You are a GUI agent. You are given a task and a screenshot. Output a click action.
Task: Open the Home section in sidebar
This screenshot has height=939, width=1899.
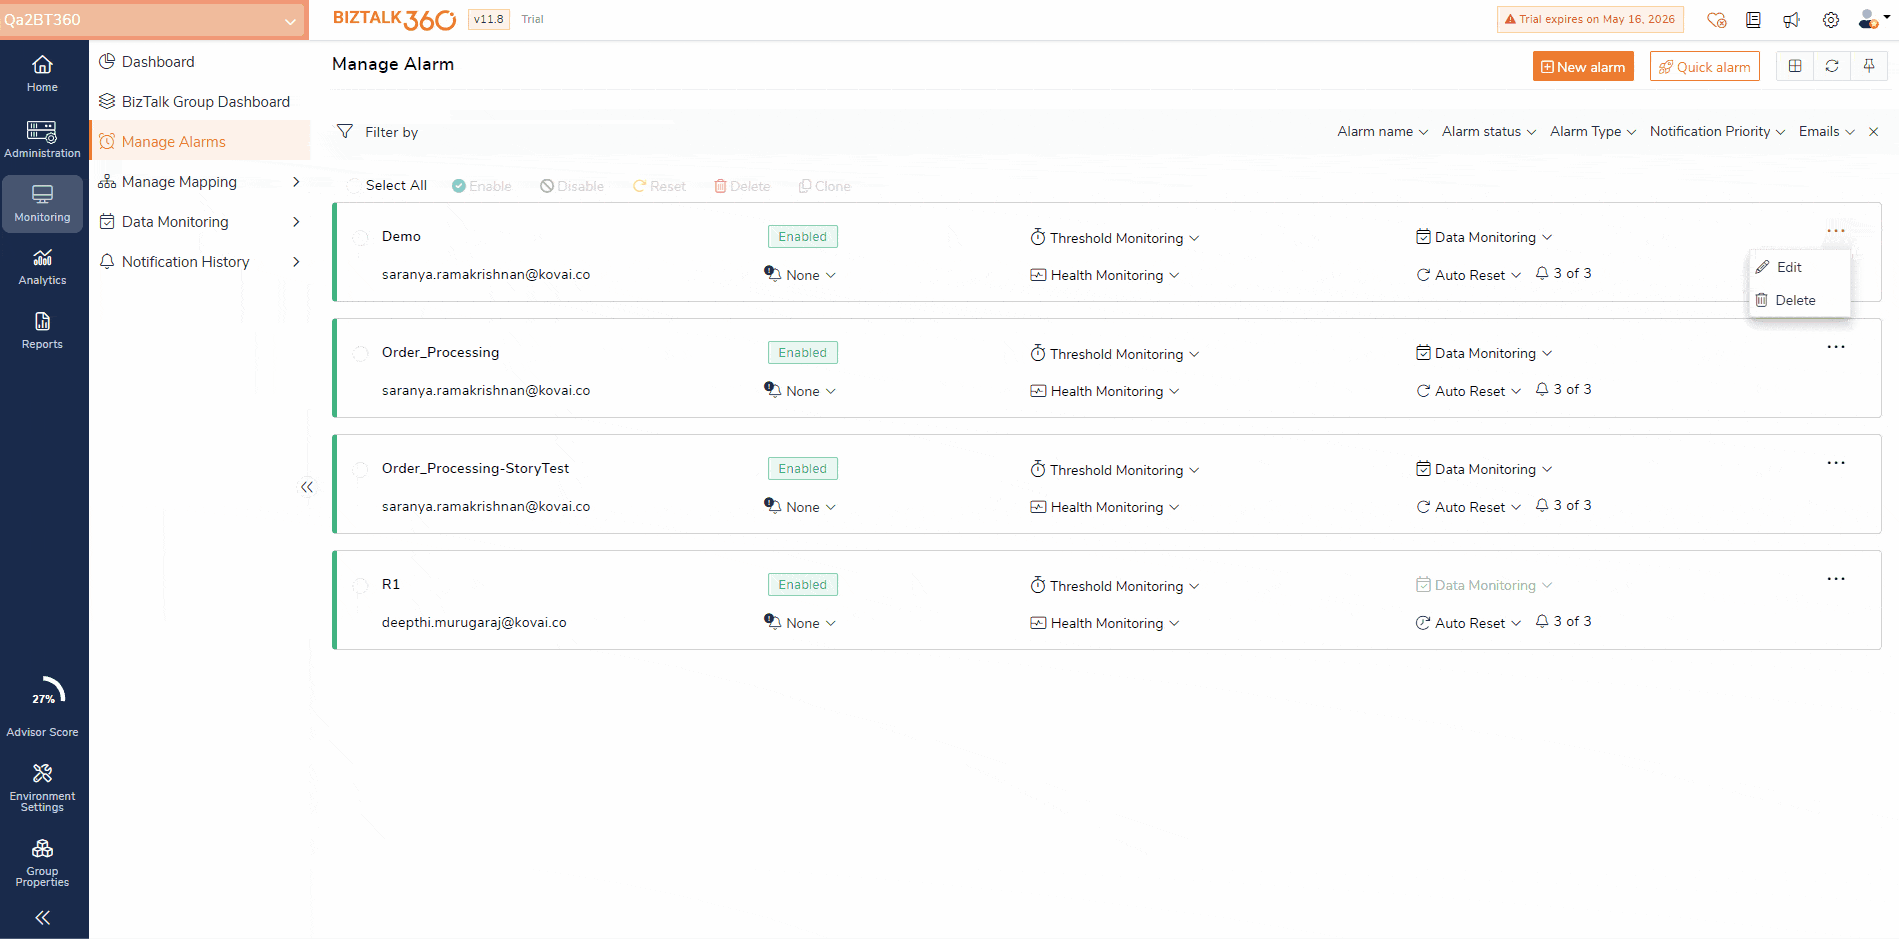tap(42, 73)
